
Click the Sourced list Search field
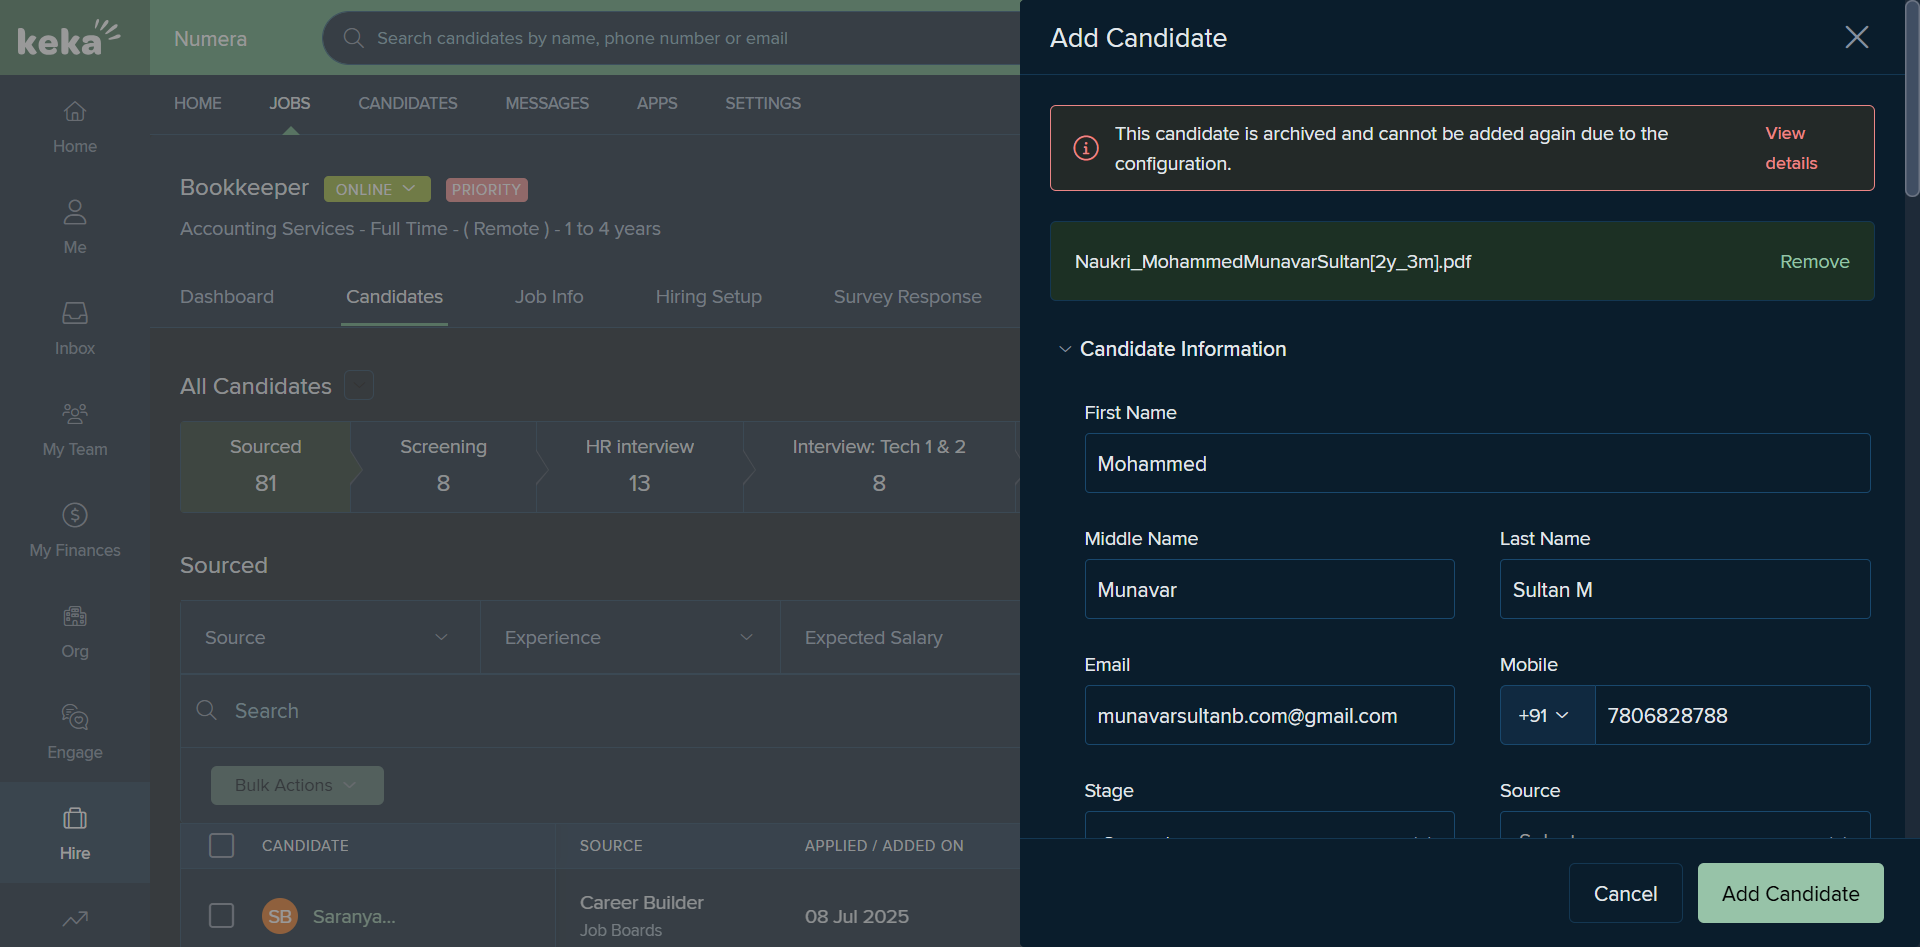click(600, 710)
